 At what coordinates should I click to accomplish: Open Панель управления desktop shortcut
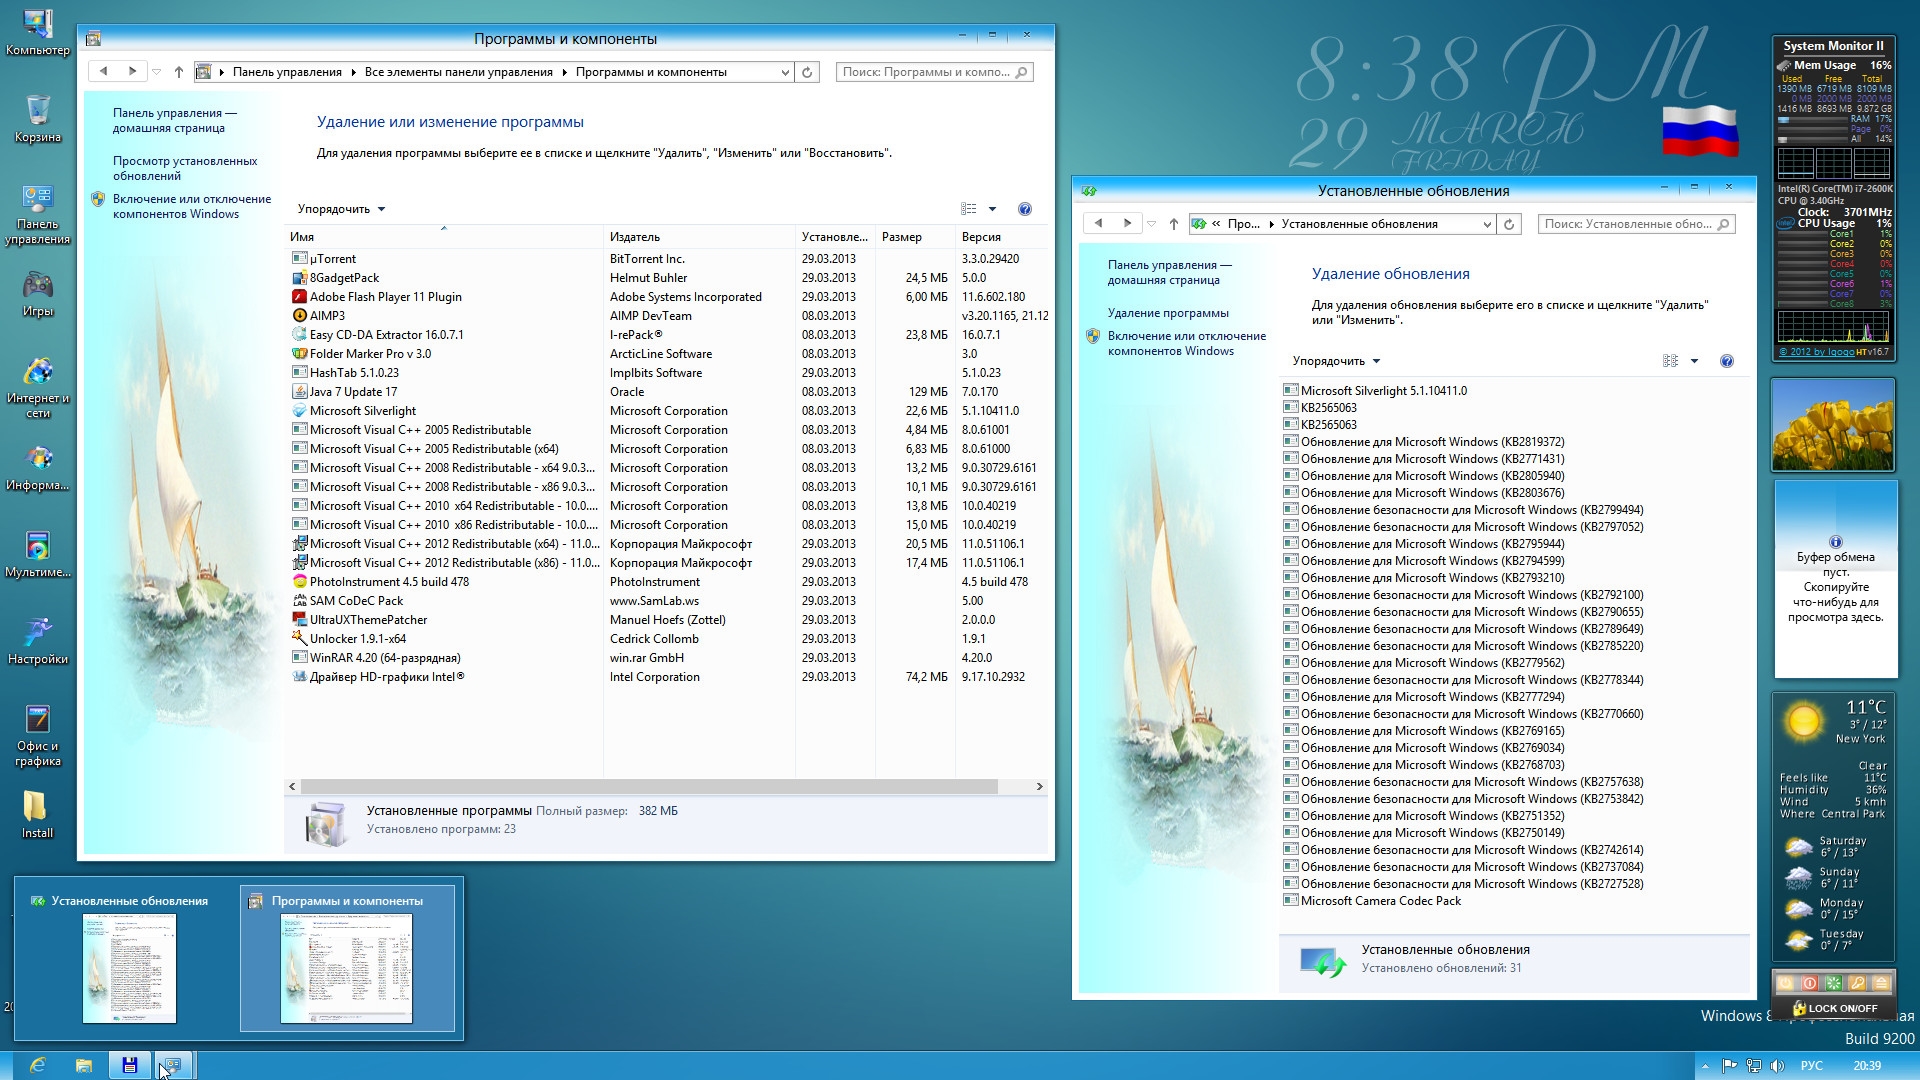pyautogui.click(x=38, y=214)
